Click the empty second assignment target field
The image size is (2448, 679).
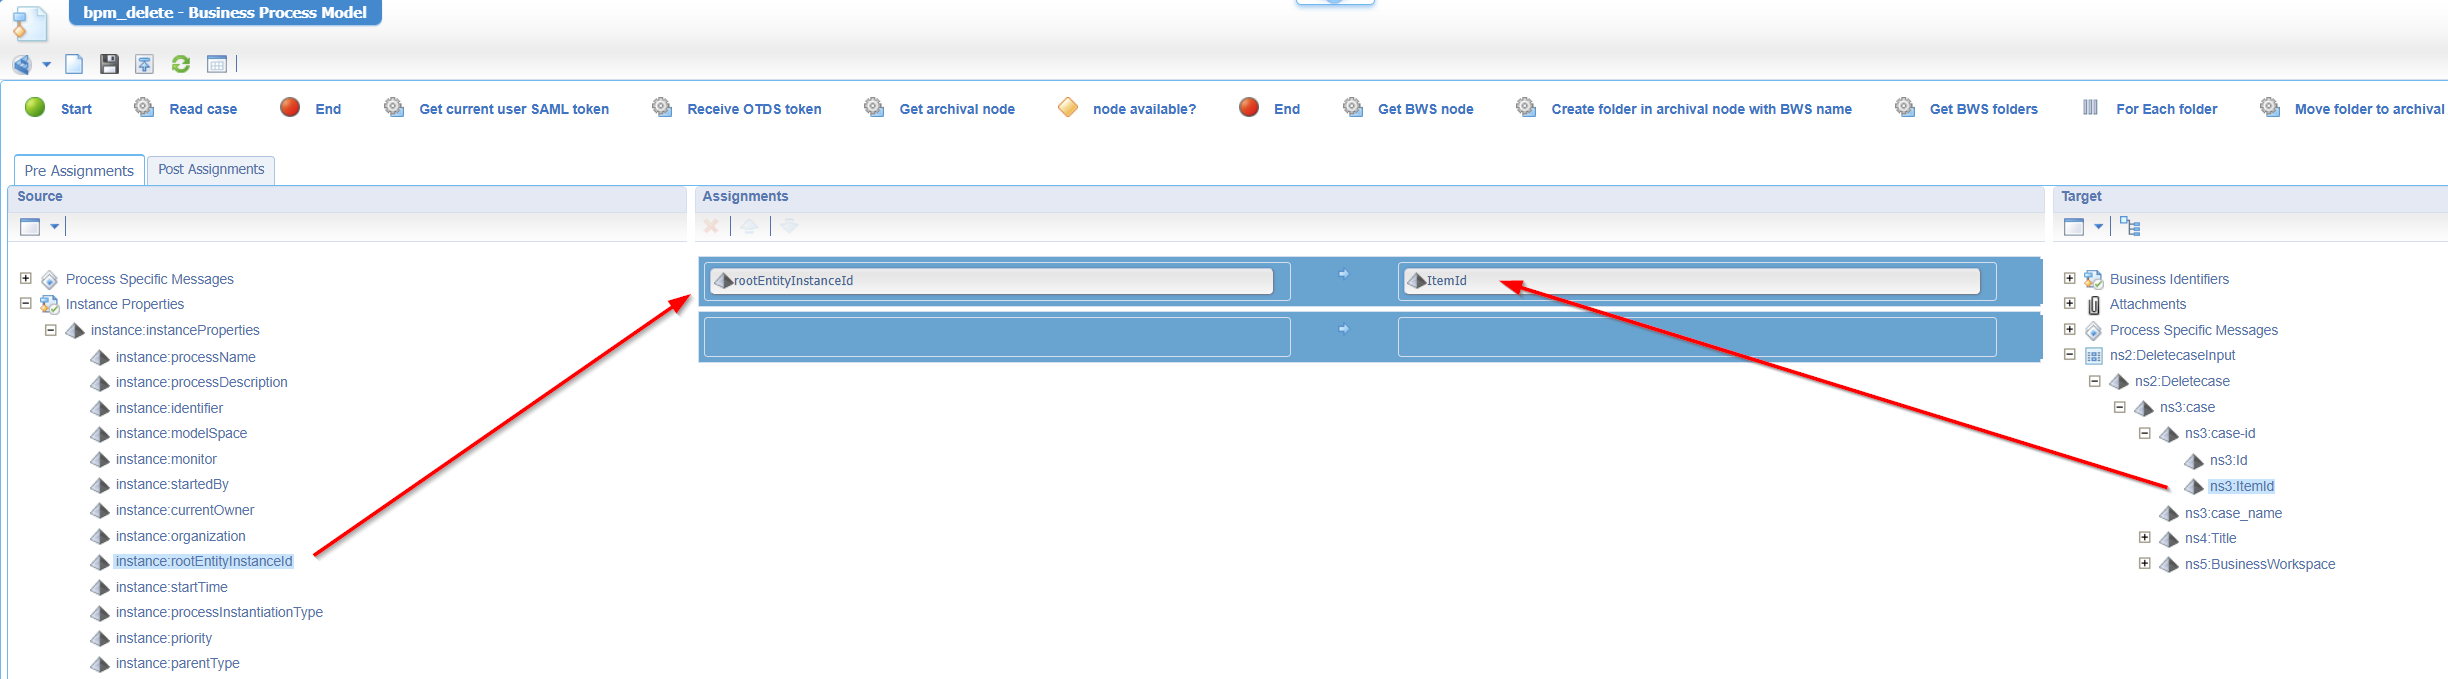pos(1697,337)
